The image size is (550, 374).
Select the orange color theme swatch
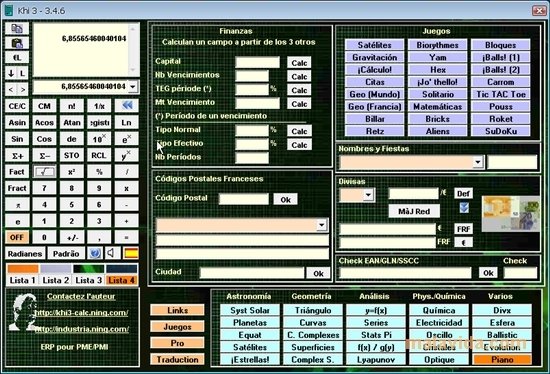[x=23, y=269]
